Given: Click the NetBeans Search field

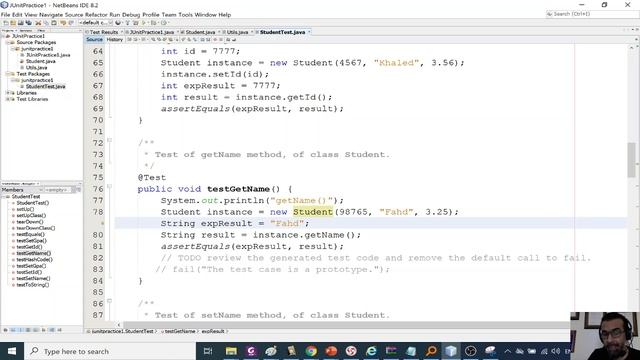Looking at the screenshot, I should coord(592,14).
